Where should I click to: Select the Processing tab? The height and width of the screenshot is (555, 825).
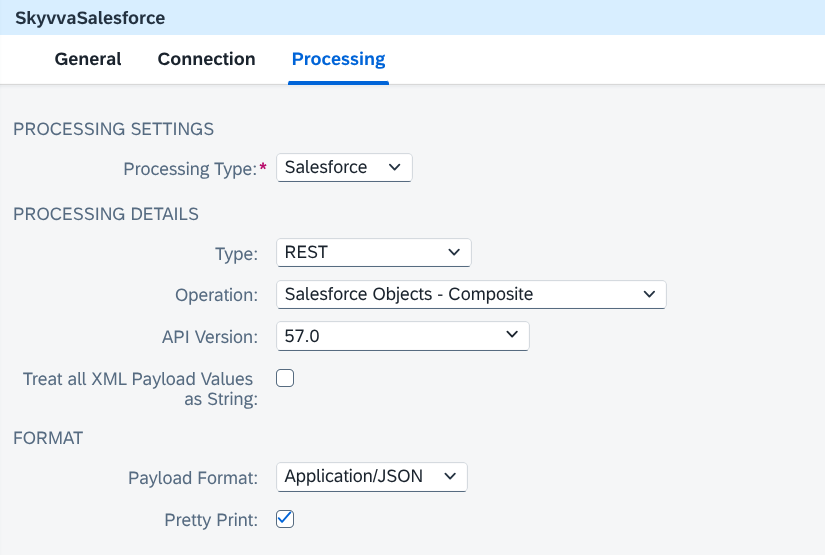pyautogui.click(x=338, y=59)
